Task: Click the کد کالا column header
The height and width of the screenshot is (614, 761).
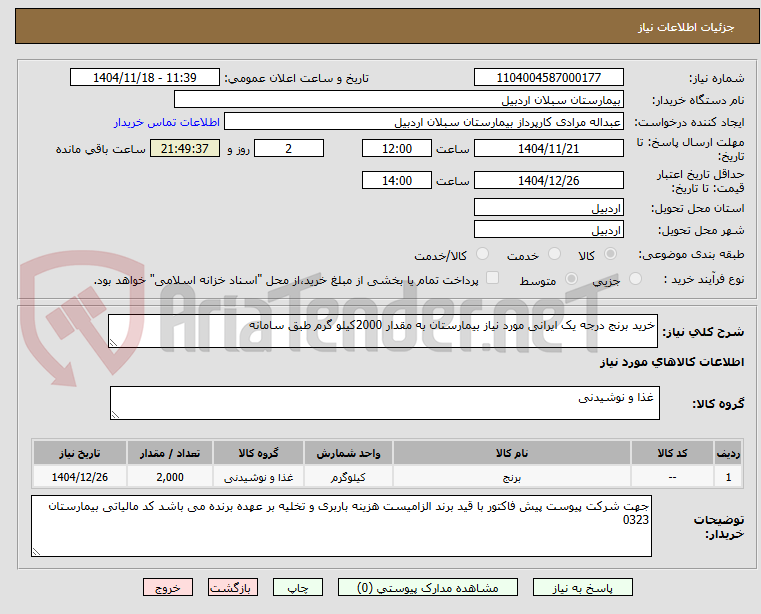Action: click(x=672, y=453)
